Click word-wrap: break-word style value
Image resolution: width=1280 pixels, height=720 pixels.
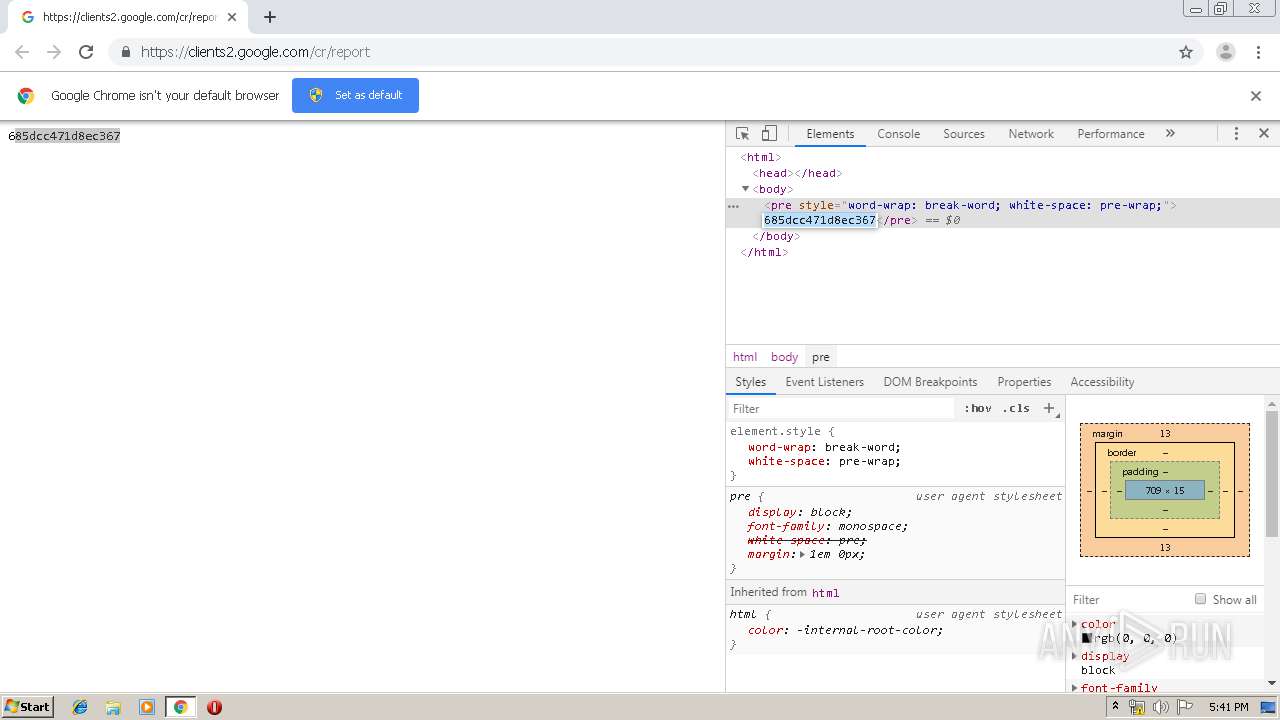pyautogui.click(x=861, y=448)
